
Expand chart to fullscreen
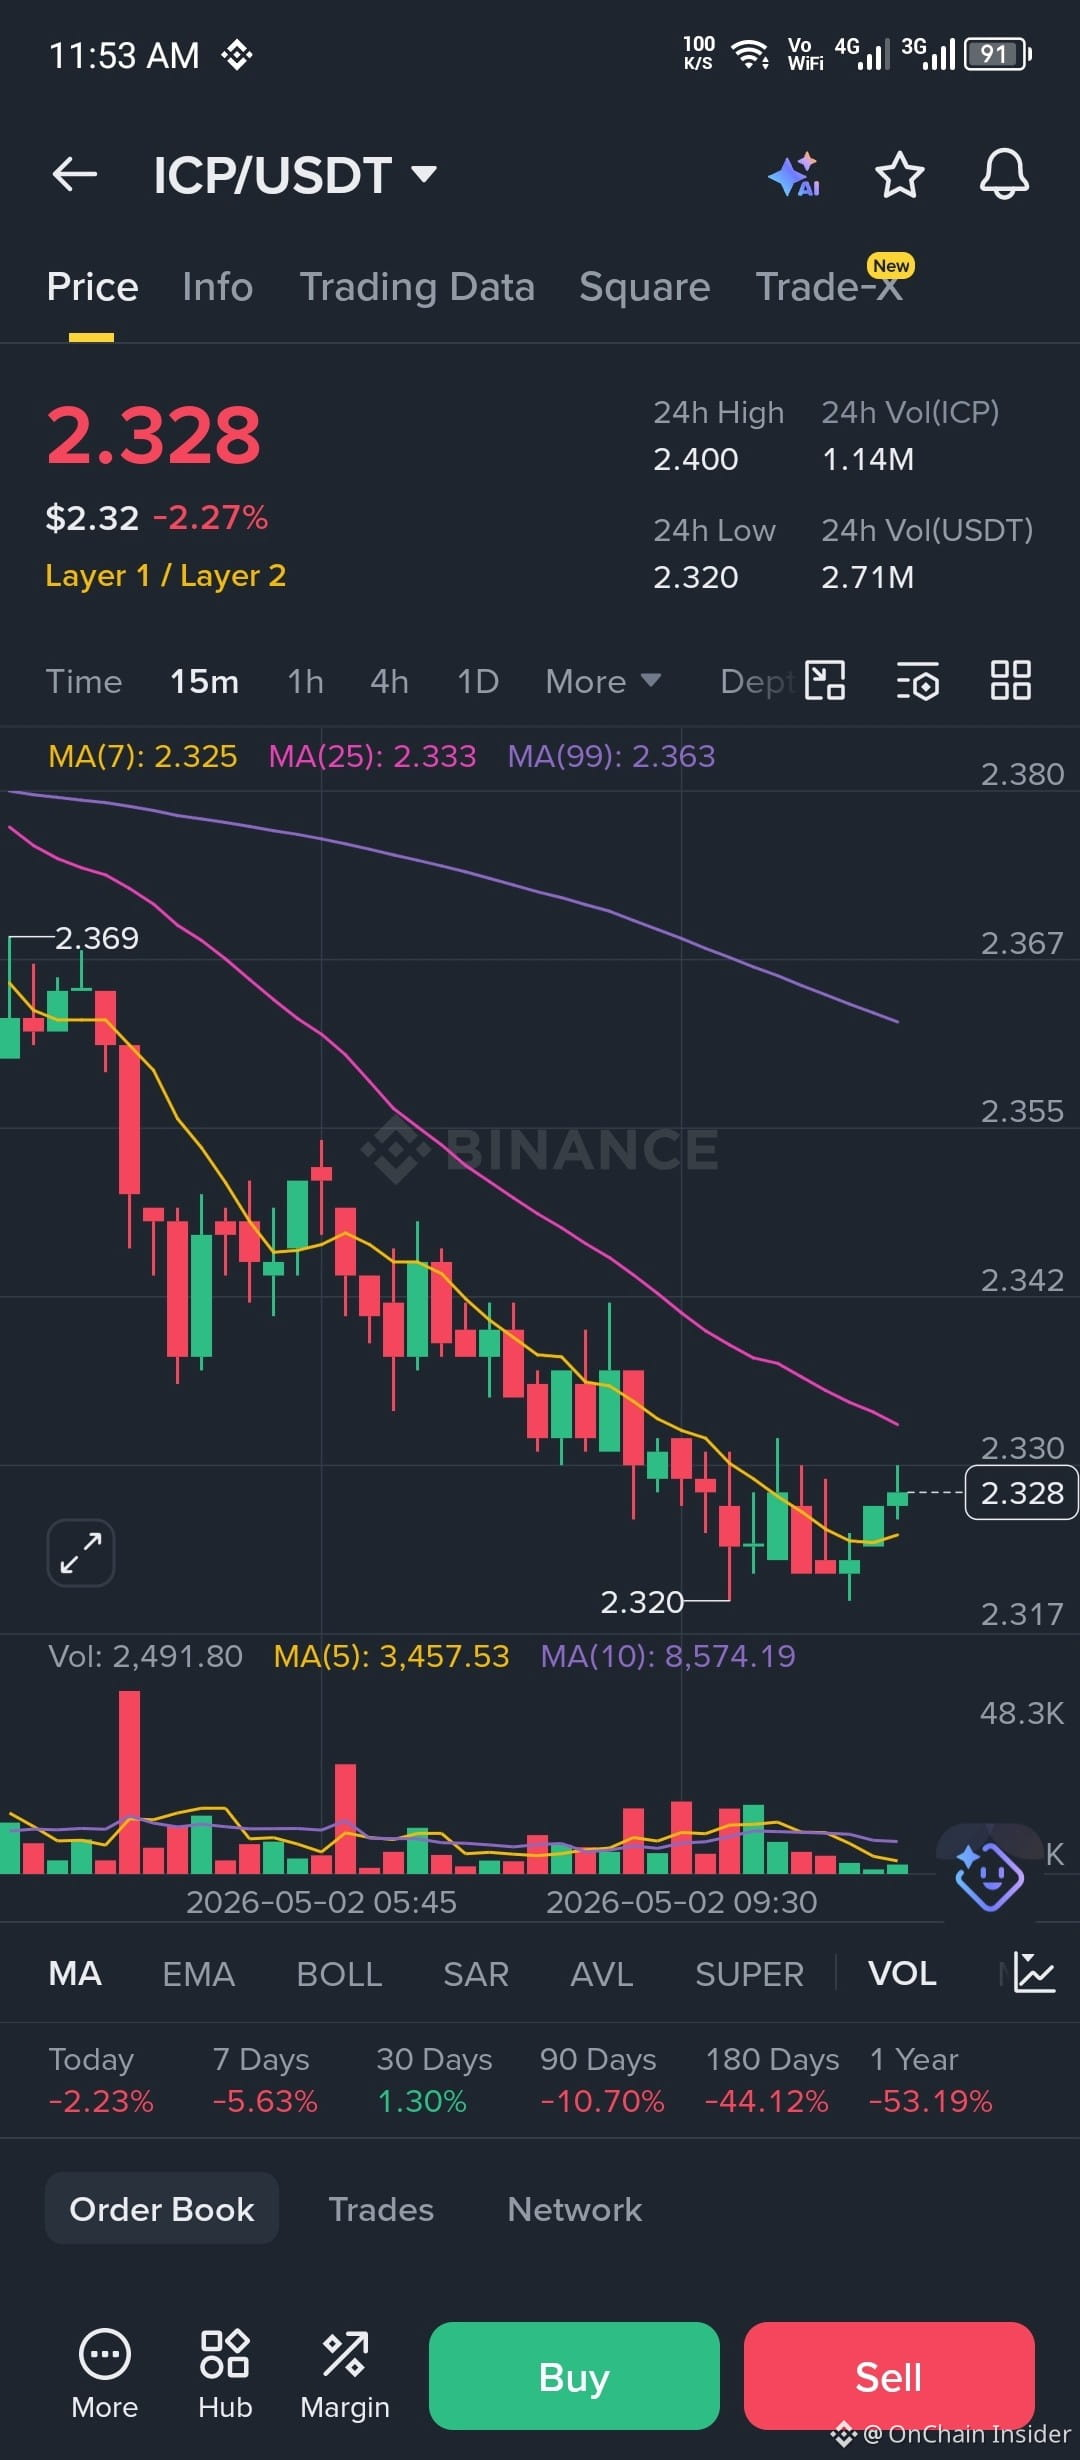point(81,1553)
